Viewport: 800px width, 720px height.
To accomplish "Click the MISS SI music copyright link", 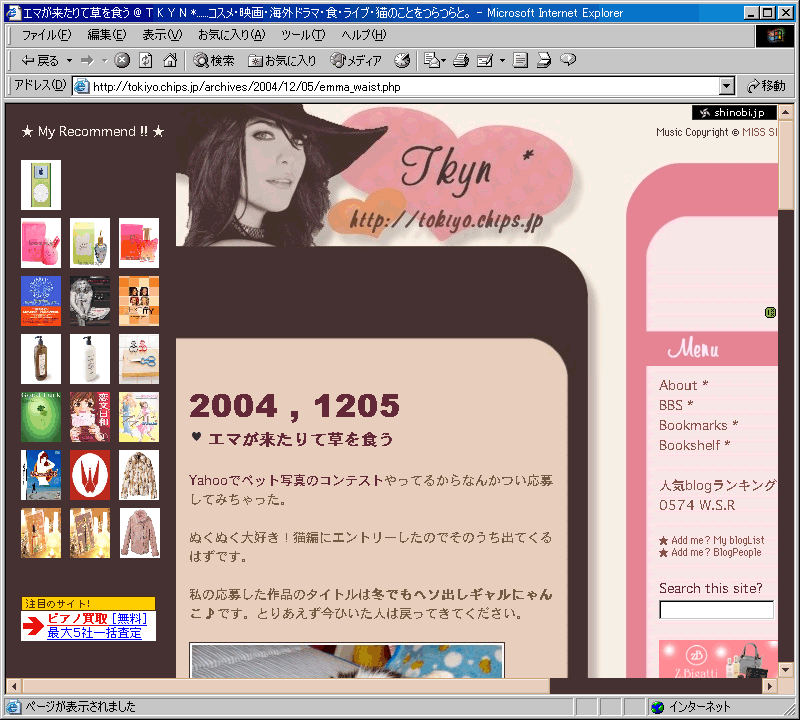I will [x=760, y=132].
